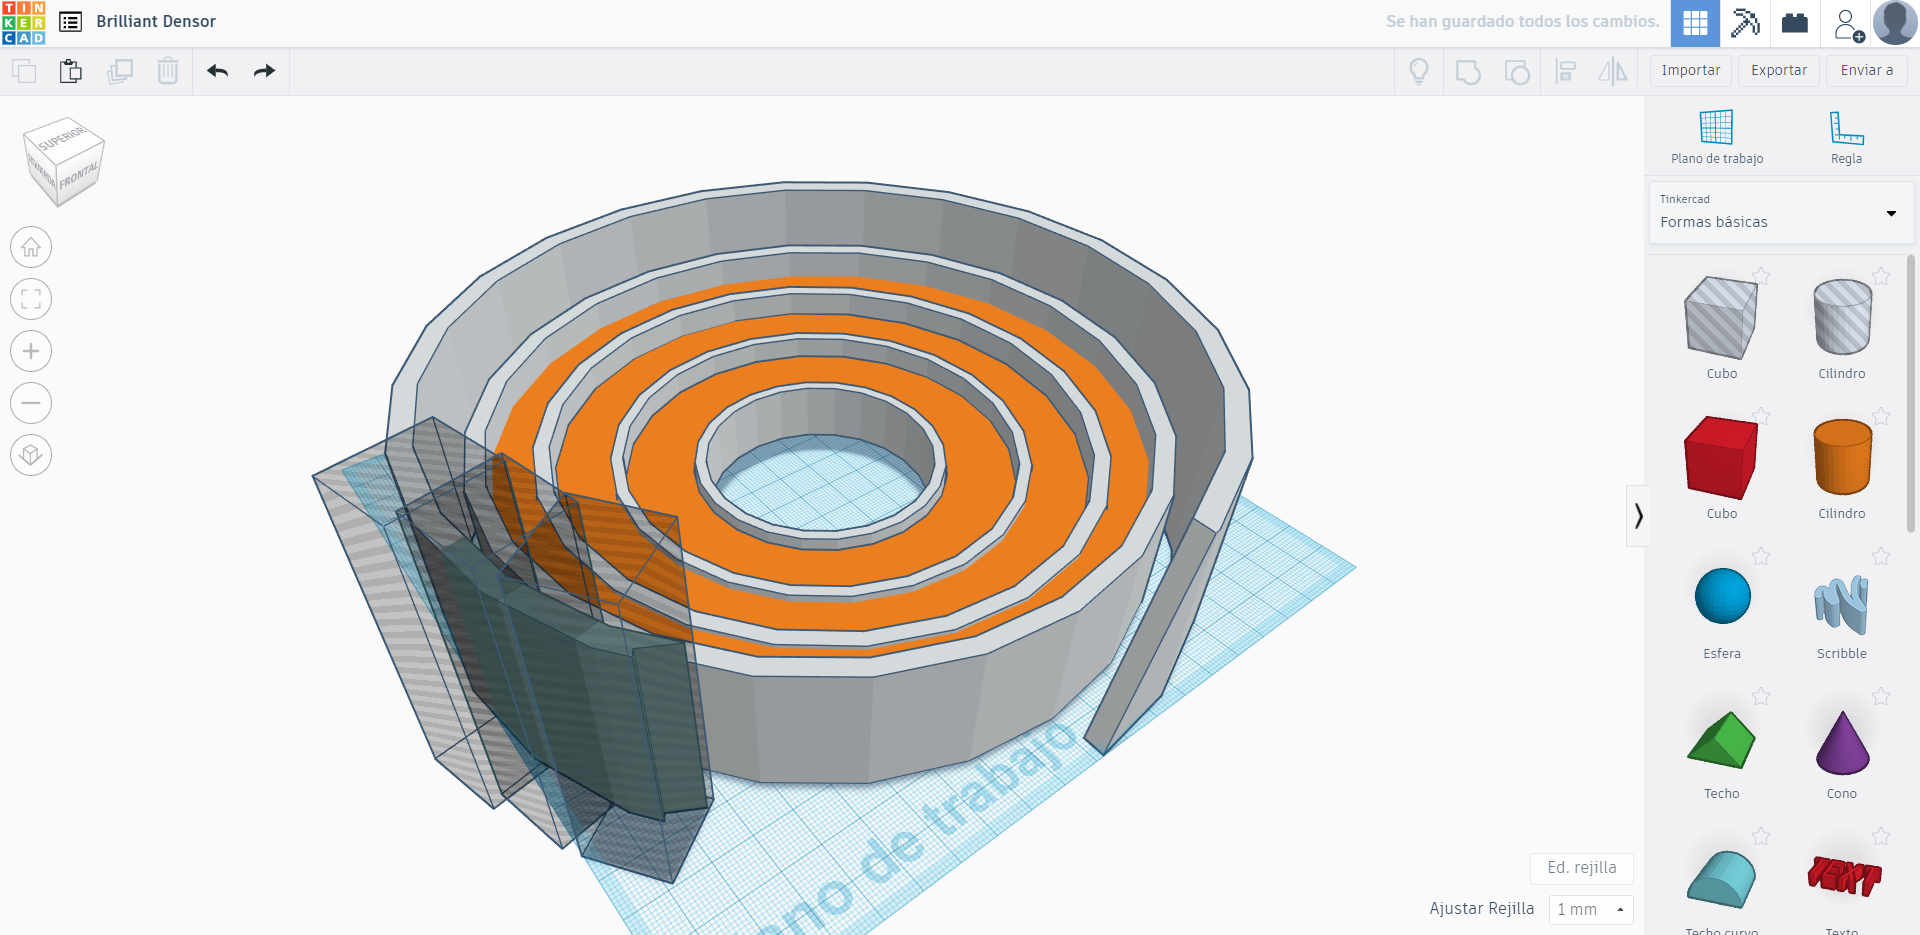Click the Delete trash icon

(168, 71)
